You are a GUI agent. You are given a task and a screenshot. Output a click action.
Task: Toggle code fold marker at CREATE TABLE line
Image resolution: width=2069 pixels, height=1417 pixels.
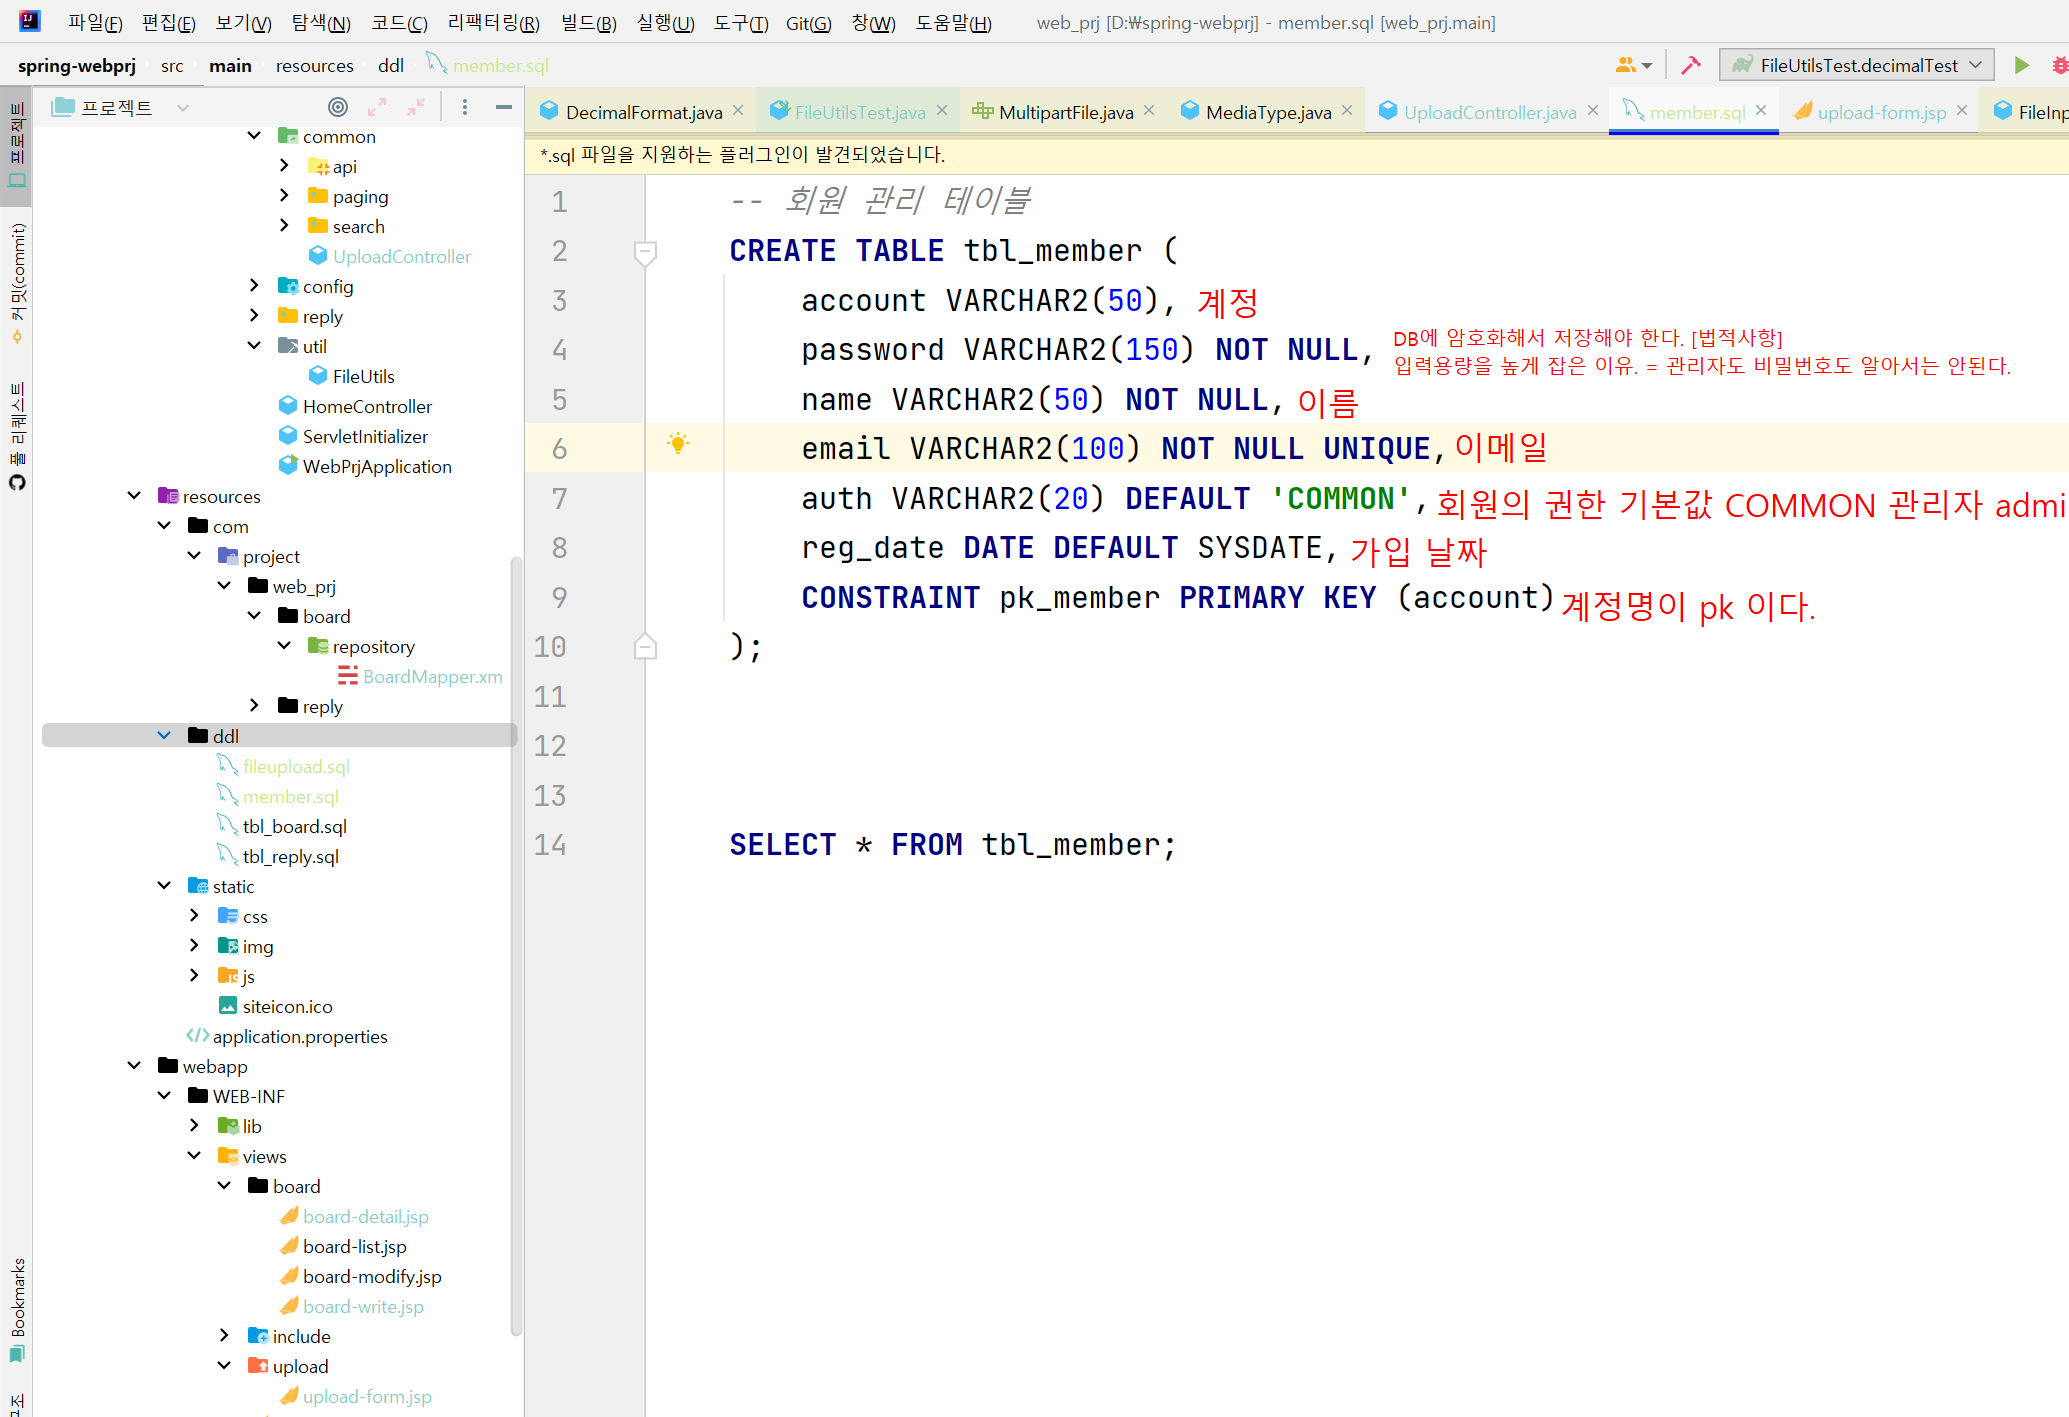tap(646, 251)
